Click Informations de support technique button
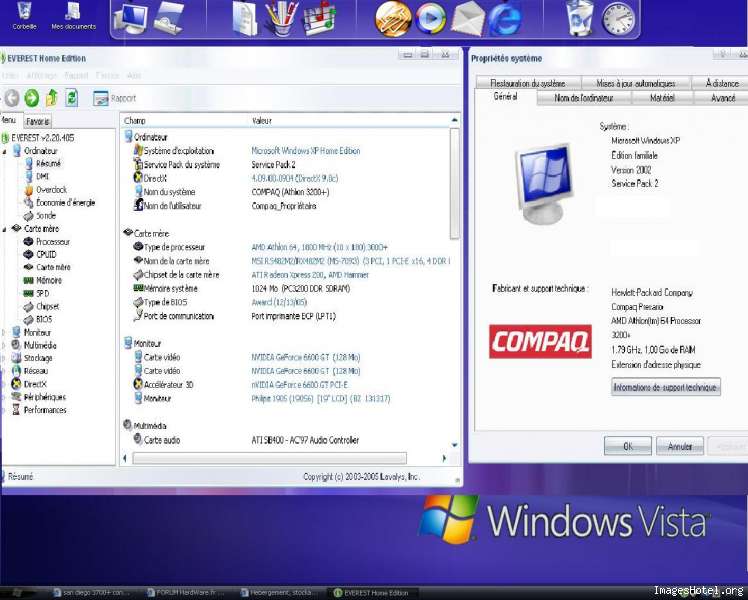This screenshot has width=748, height=600. tap(665, 387)
